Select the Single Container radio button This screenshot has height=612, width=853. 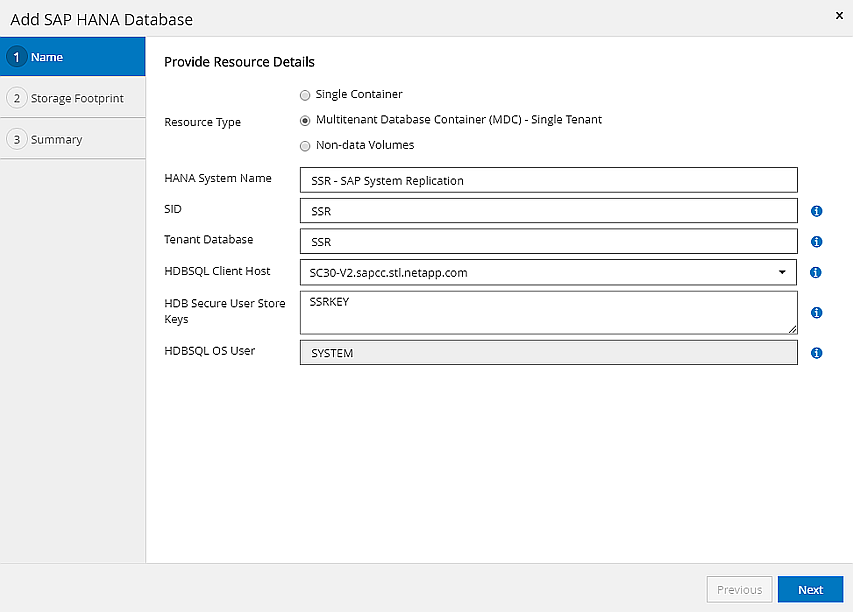tap(305, 95)
